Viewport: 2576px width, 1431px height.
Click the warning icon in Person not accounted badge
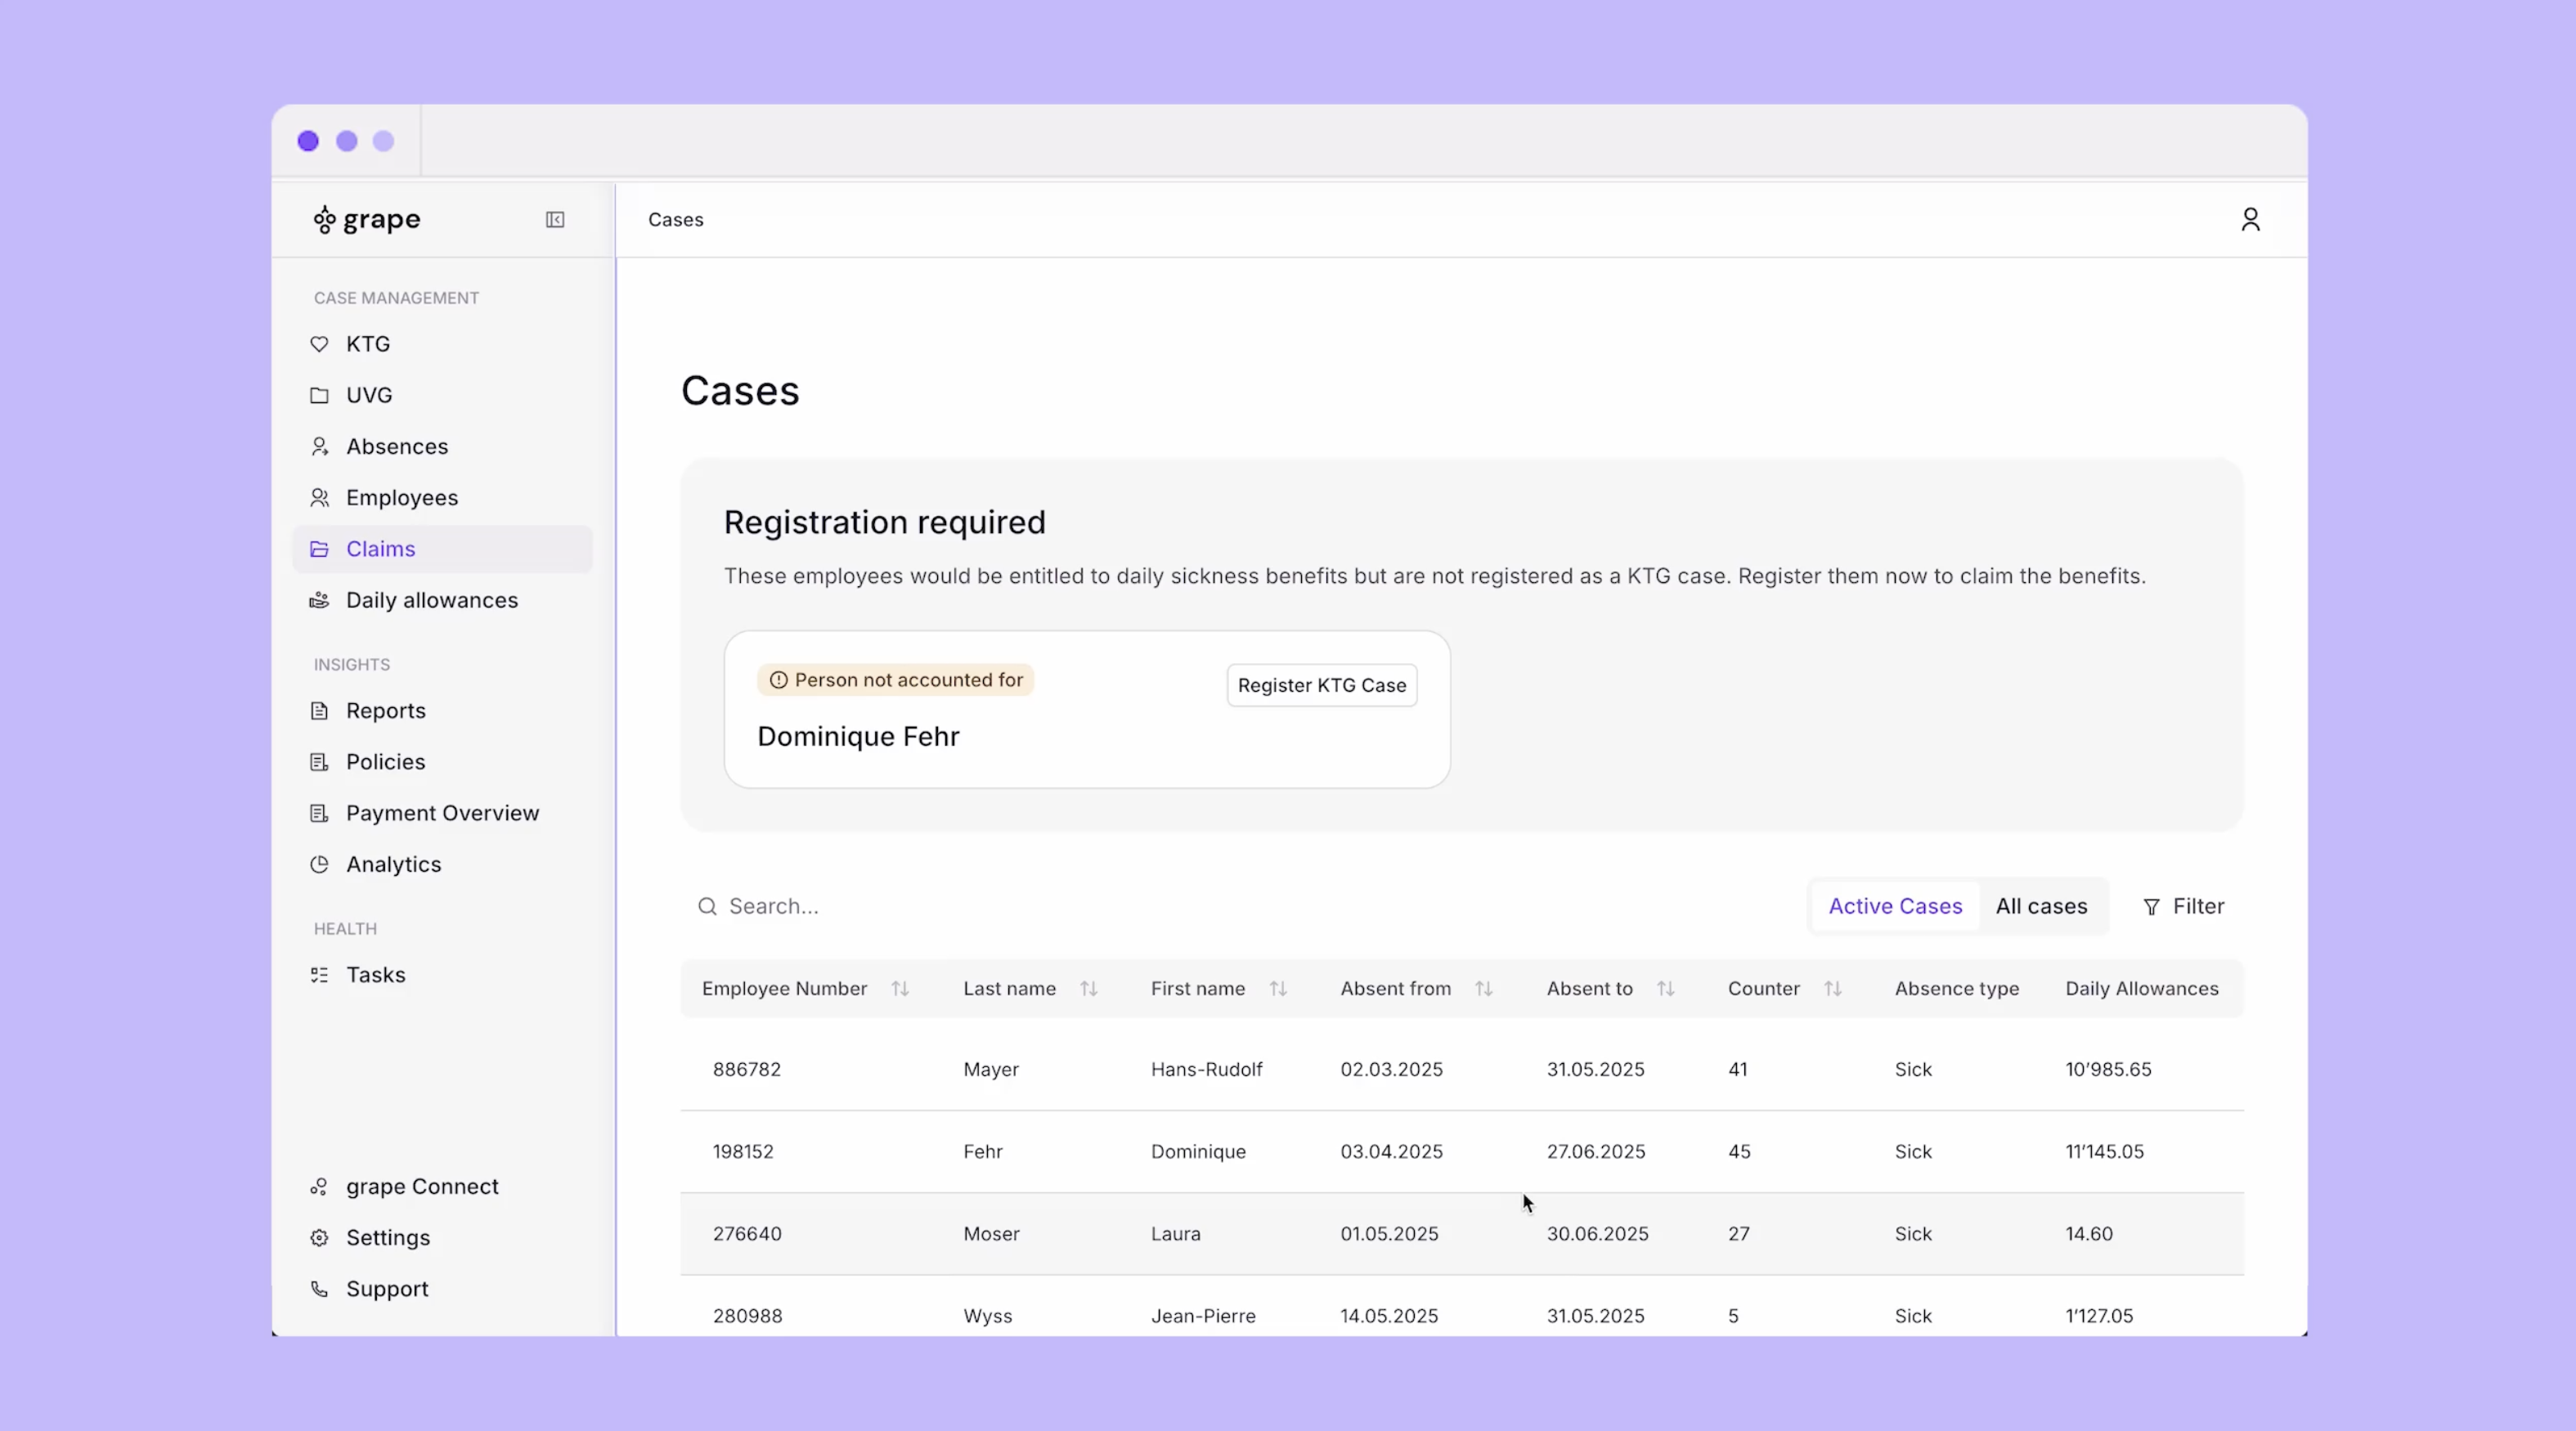[x=778, y=680]
